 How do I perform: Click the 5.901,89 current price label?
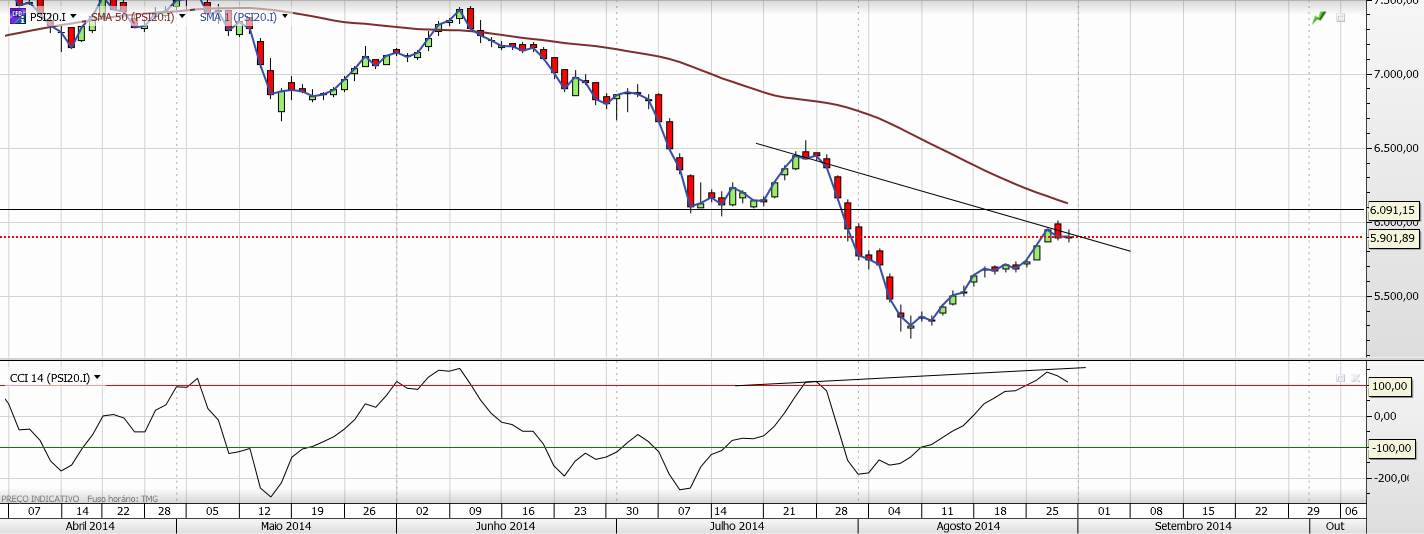(x=1393, y=238)
